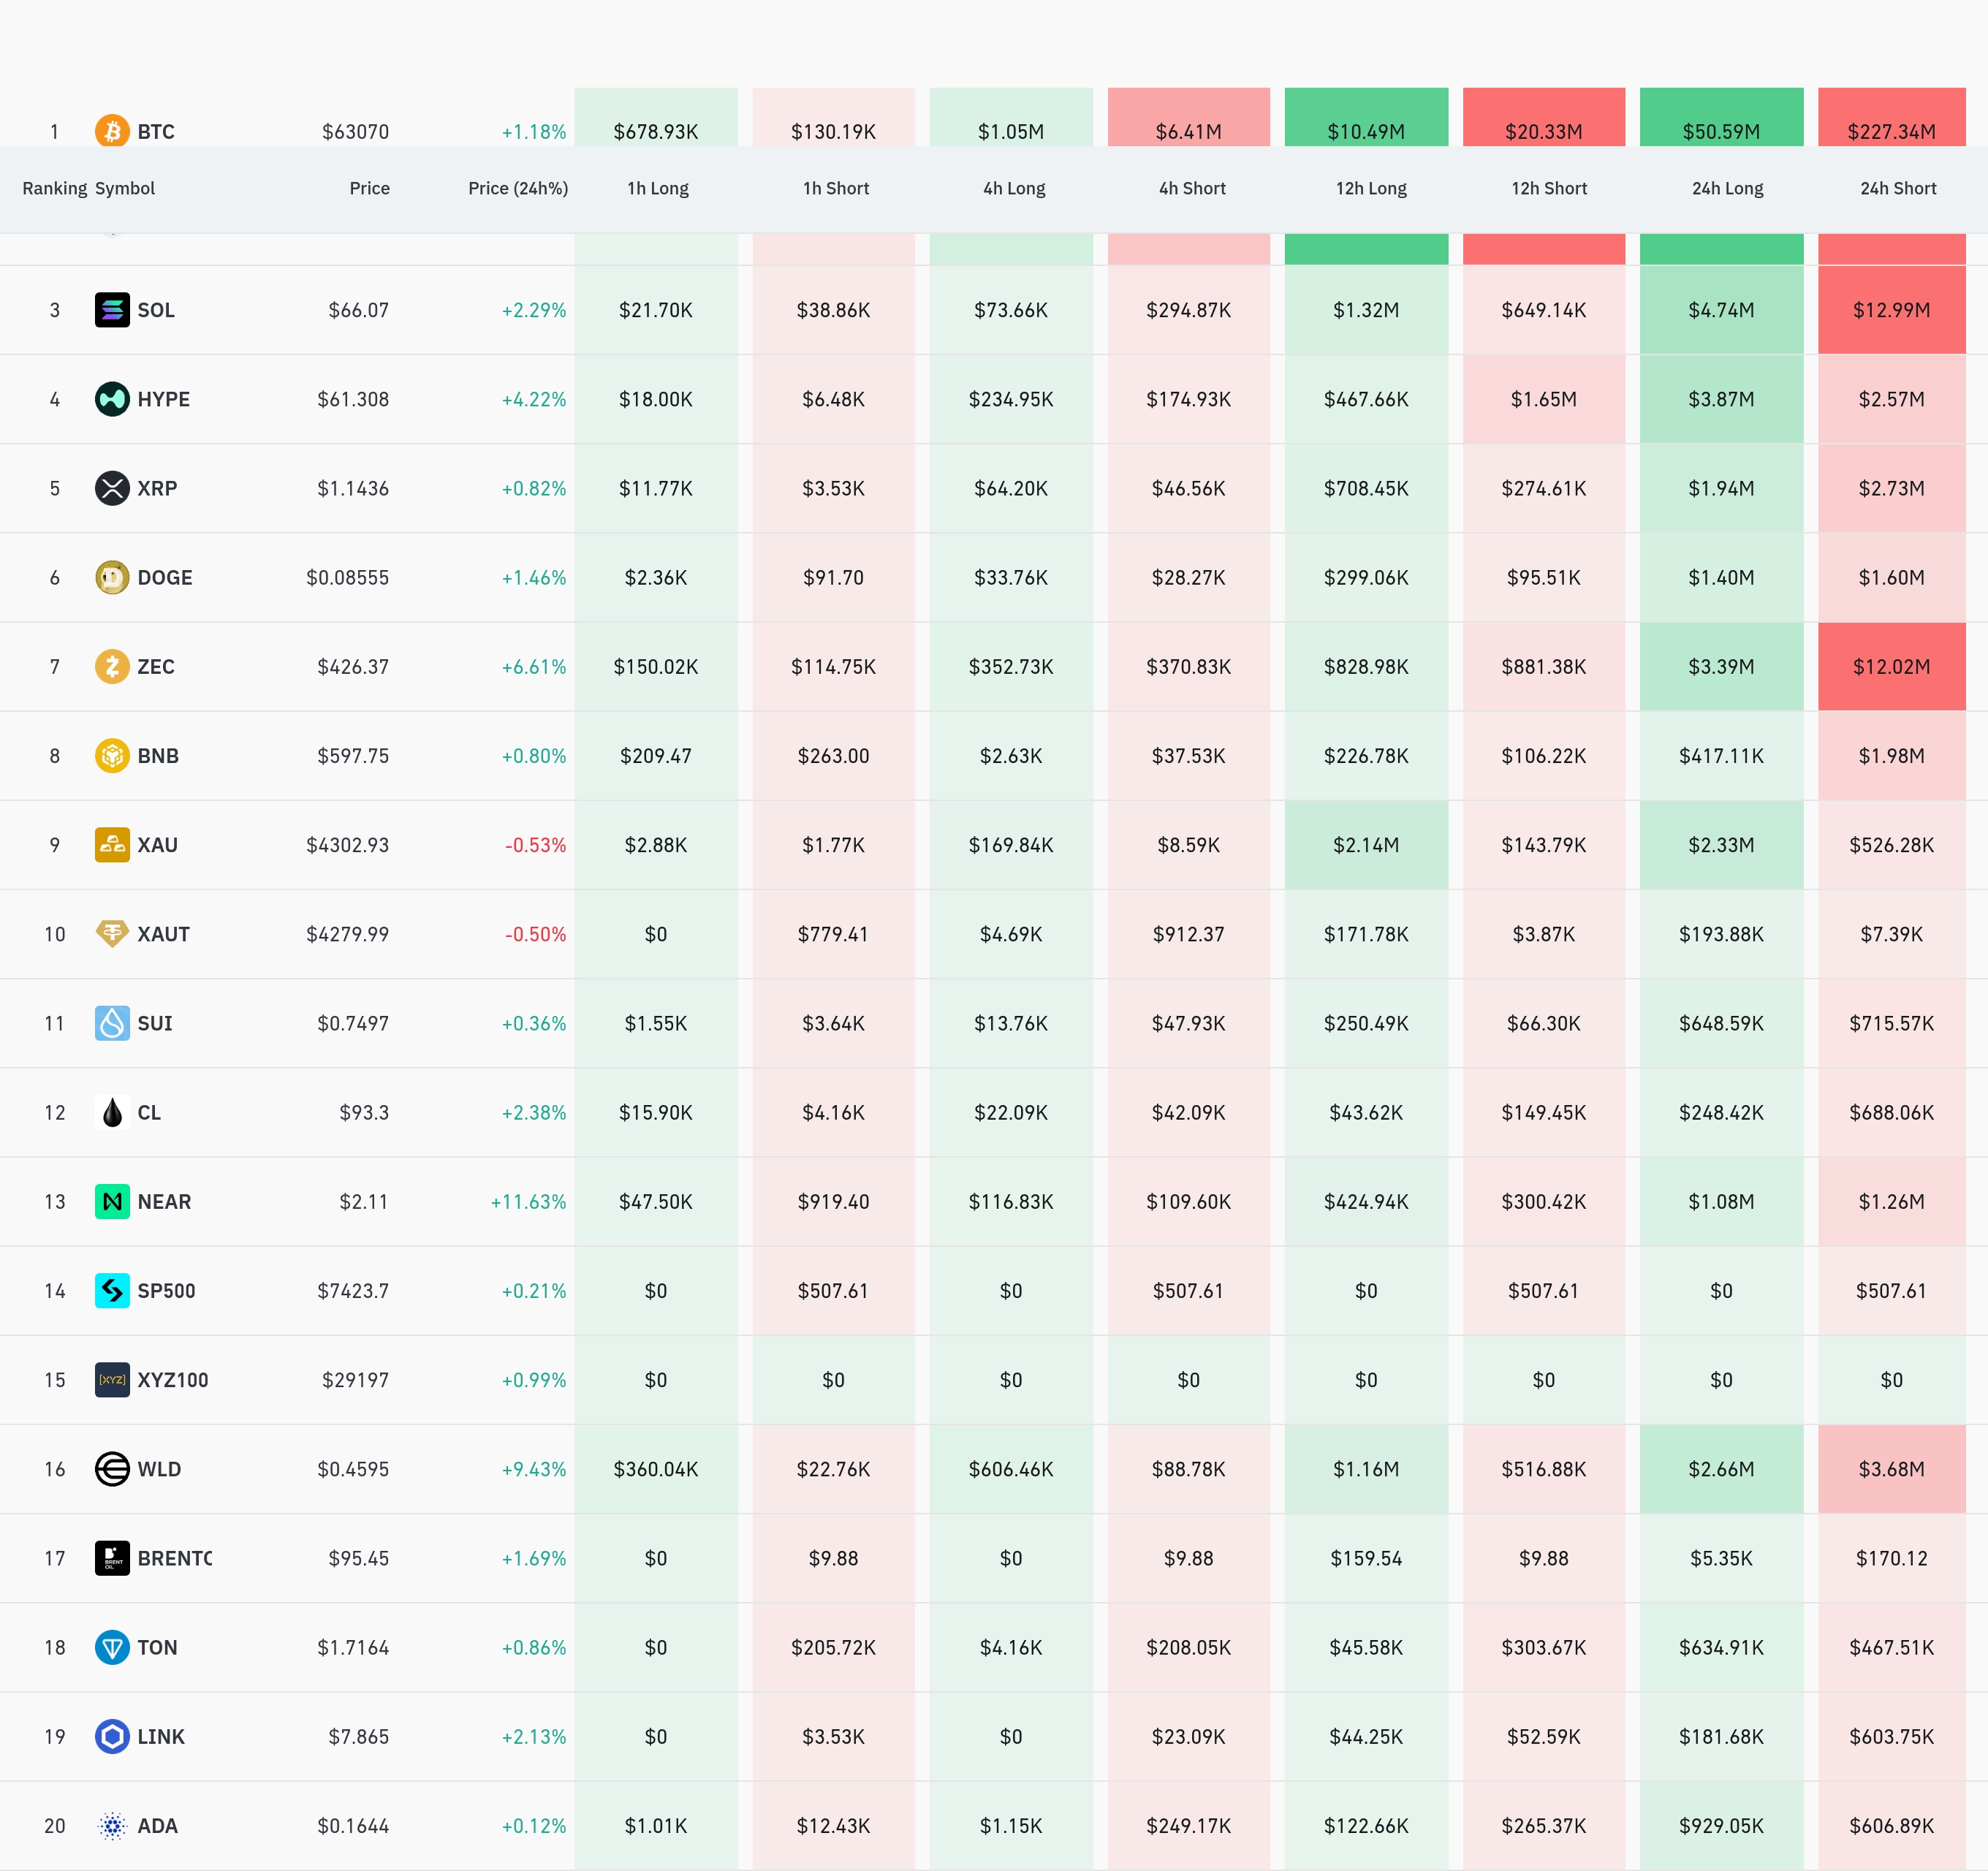This screenshot has height=1871, width=1988.
Task: Sort table by Ranking header
Action: click(x=55, y=188)
